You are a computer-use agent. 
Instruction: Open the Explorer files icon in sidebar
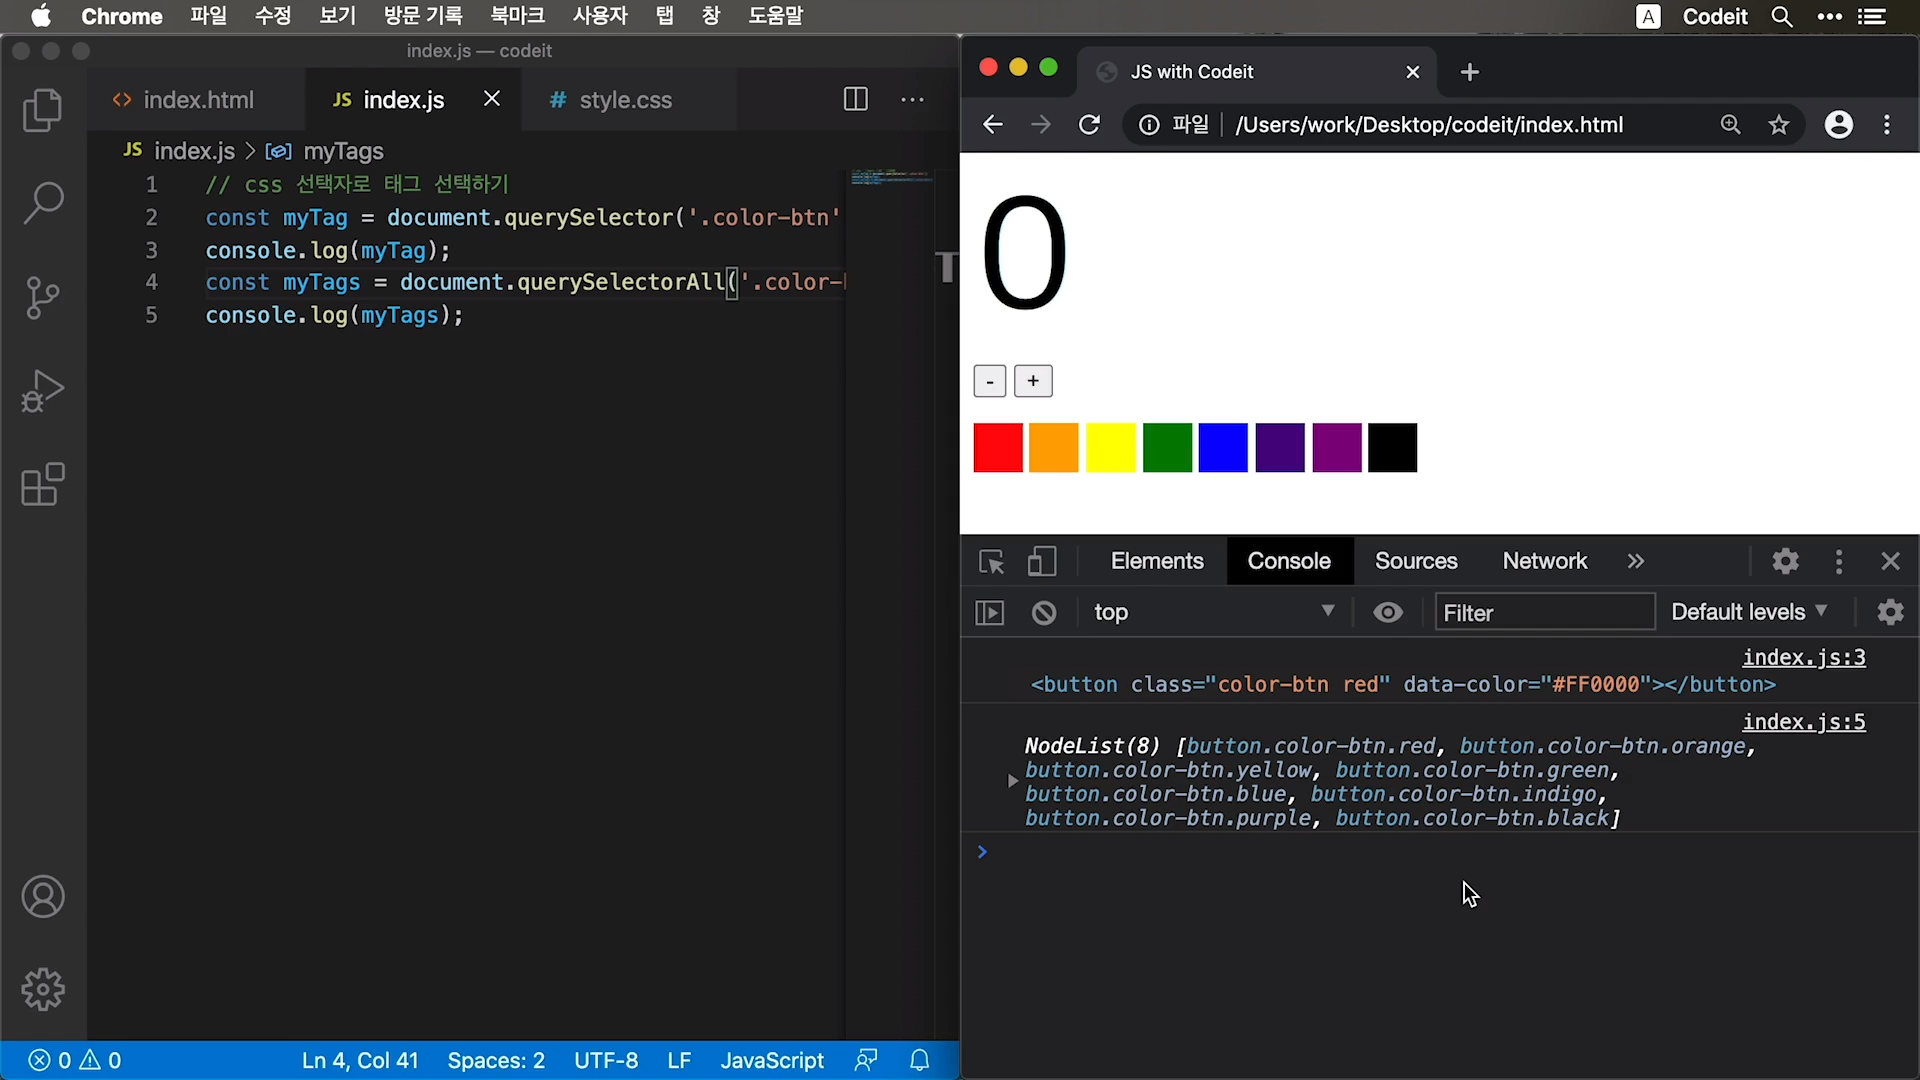[x=42, y=110]
